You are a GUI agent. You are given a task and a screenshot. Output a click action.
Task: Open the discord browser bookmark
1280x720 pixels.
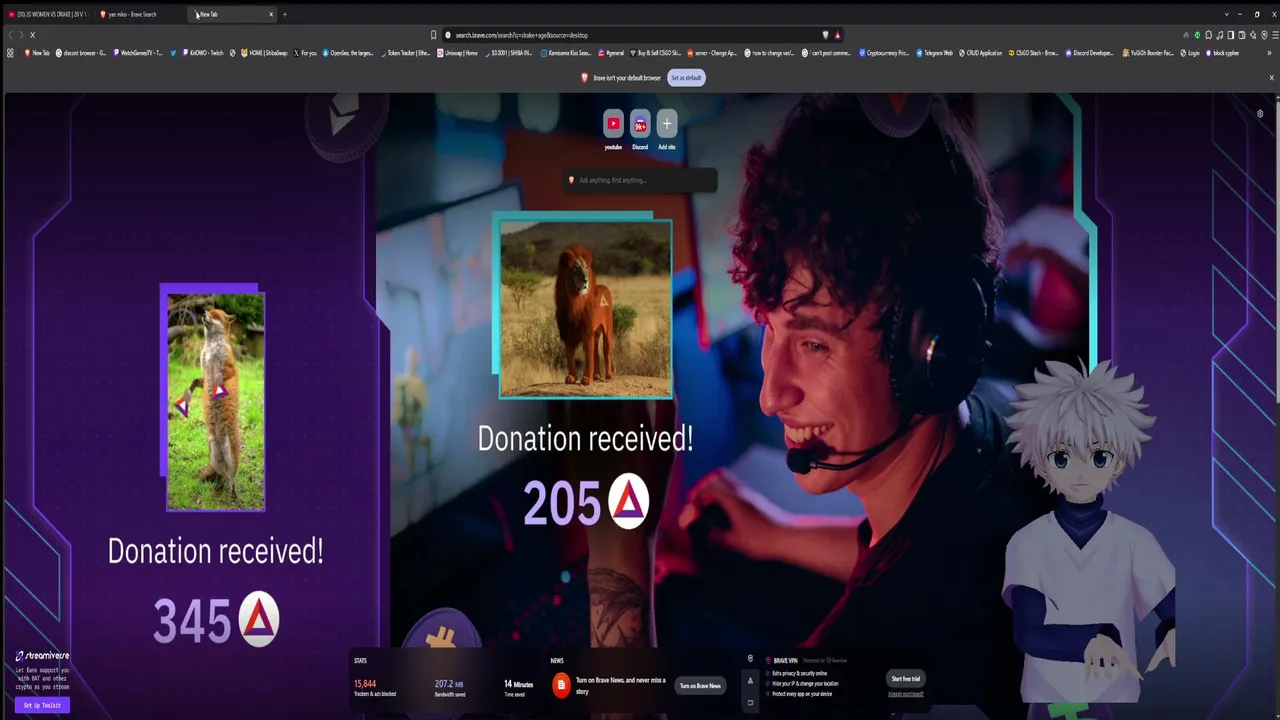(81, 53)
